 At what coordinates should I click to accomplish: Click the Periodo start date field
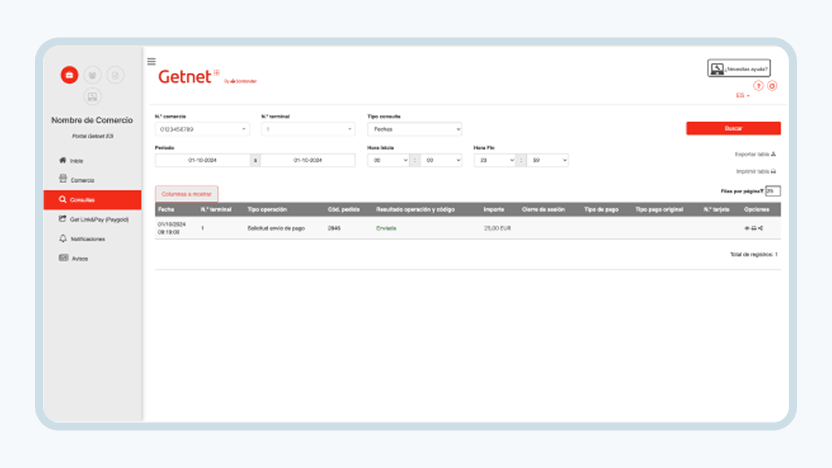pyautogui.click(x=202, y=160)
